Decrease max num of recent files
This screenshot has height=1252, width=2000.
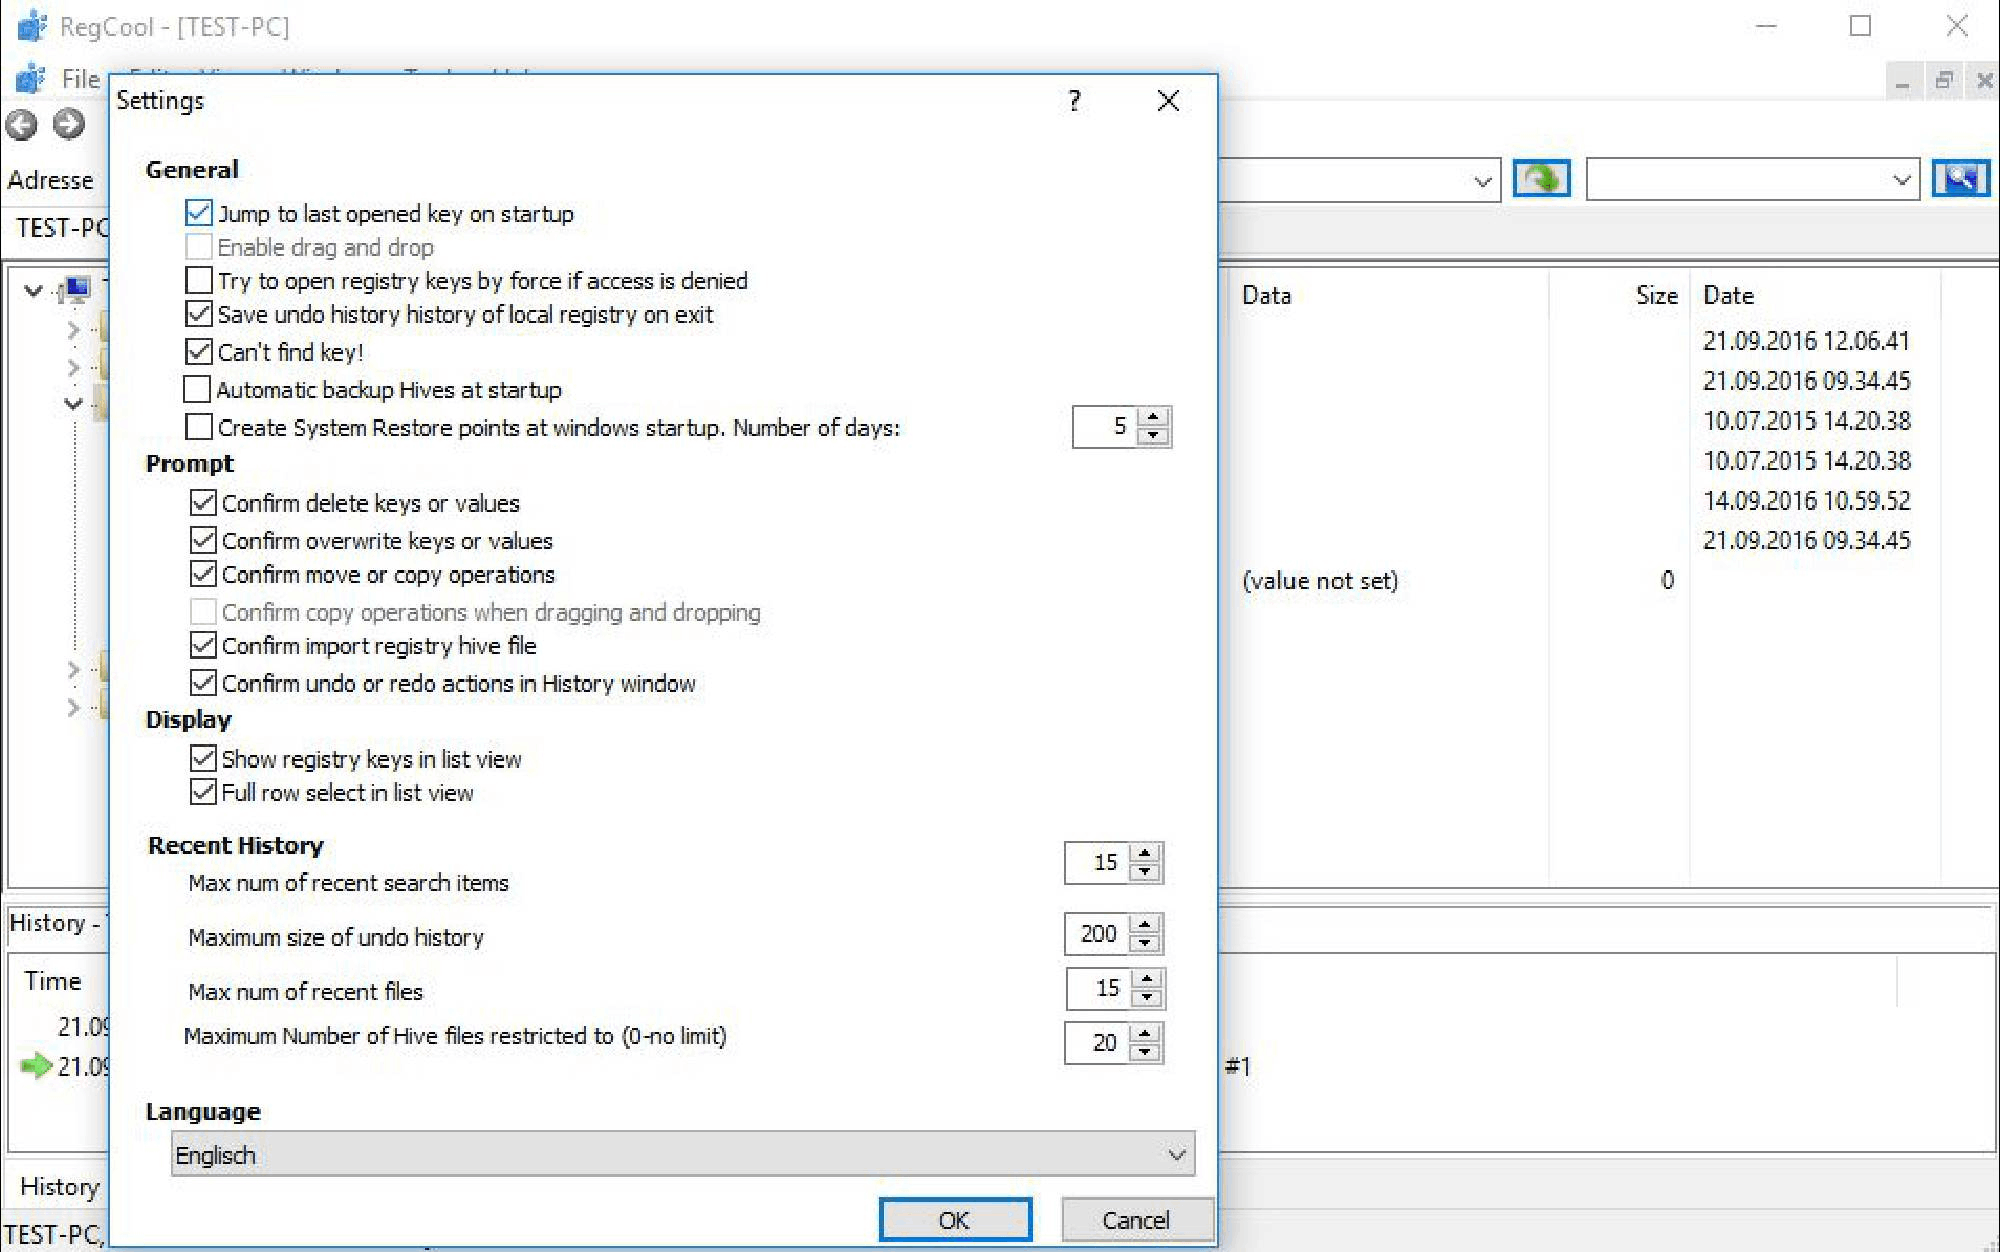coord(1147,998)
